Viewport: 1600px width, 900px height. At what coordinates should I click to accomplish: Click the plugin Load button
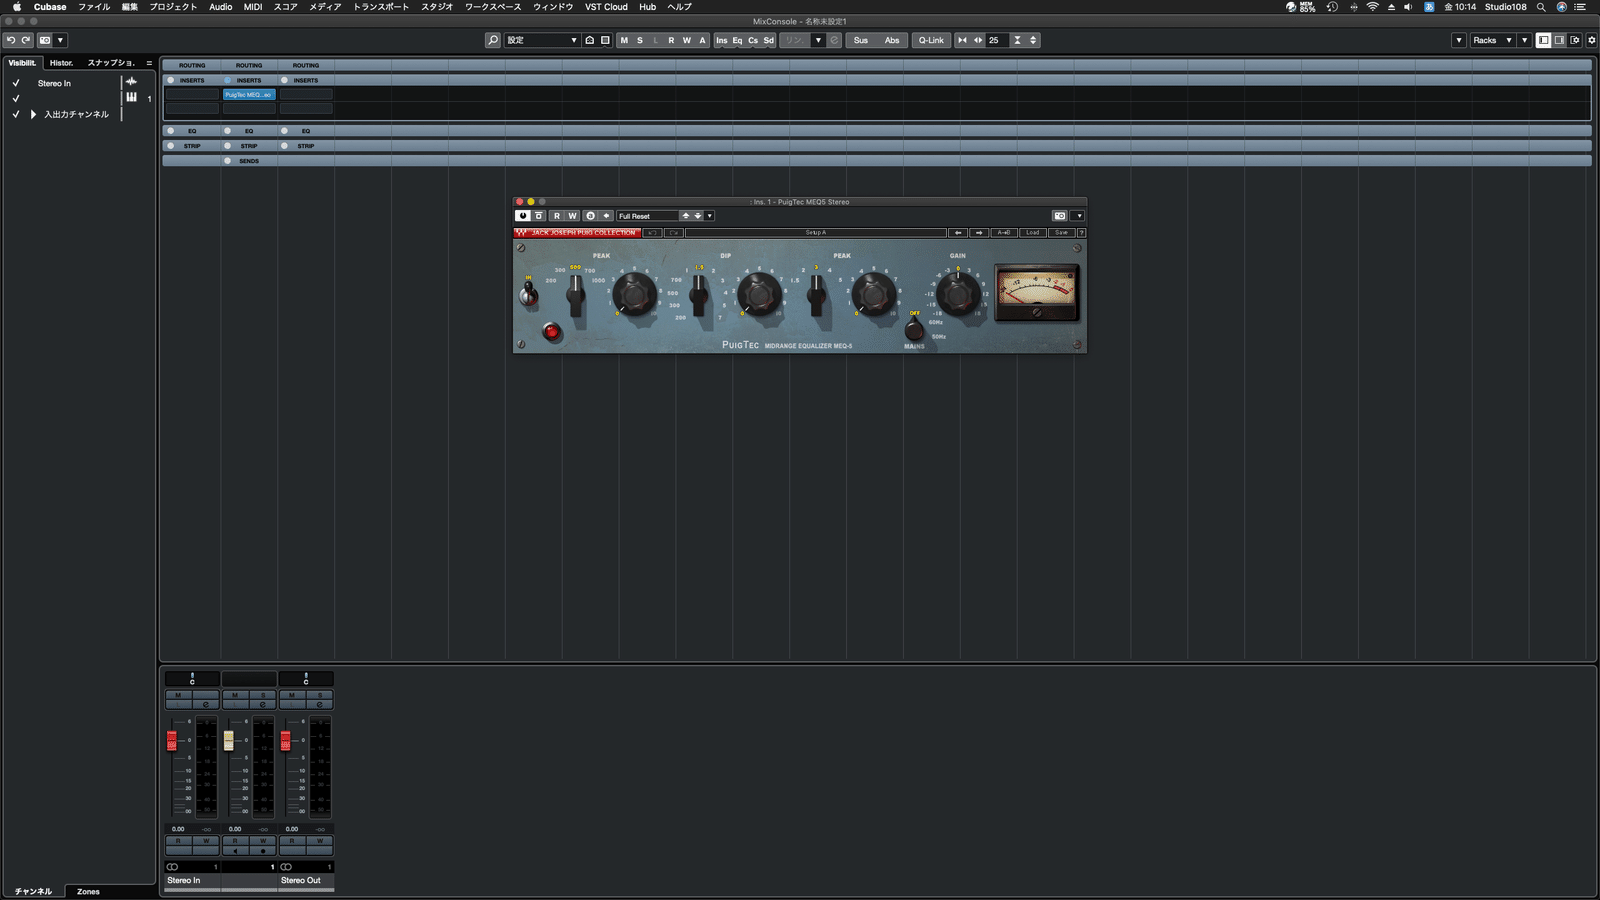pos(1032,232)
